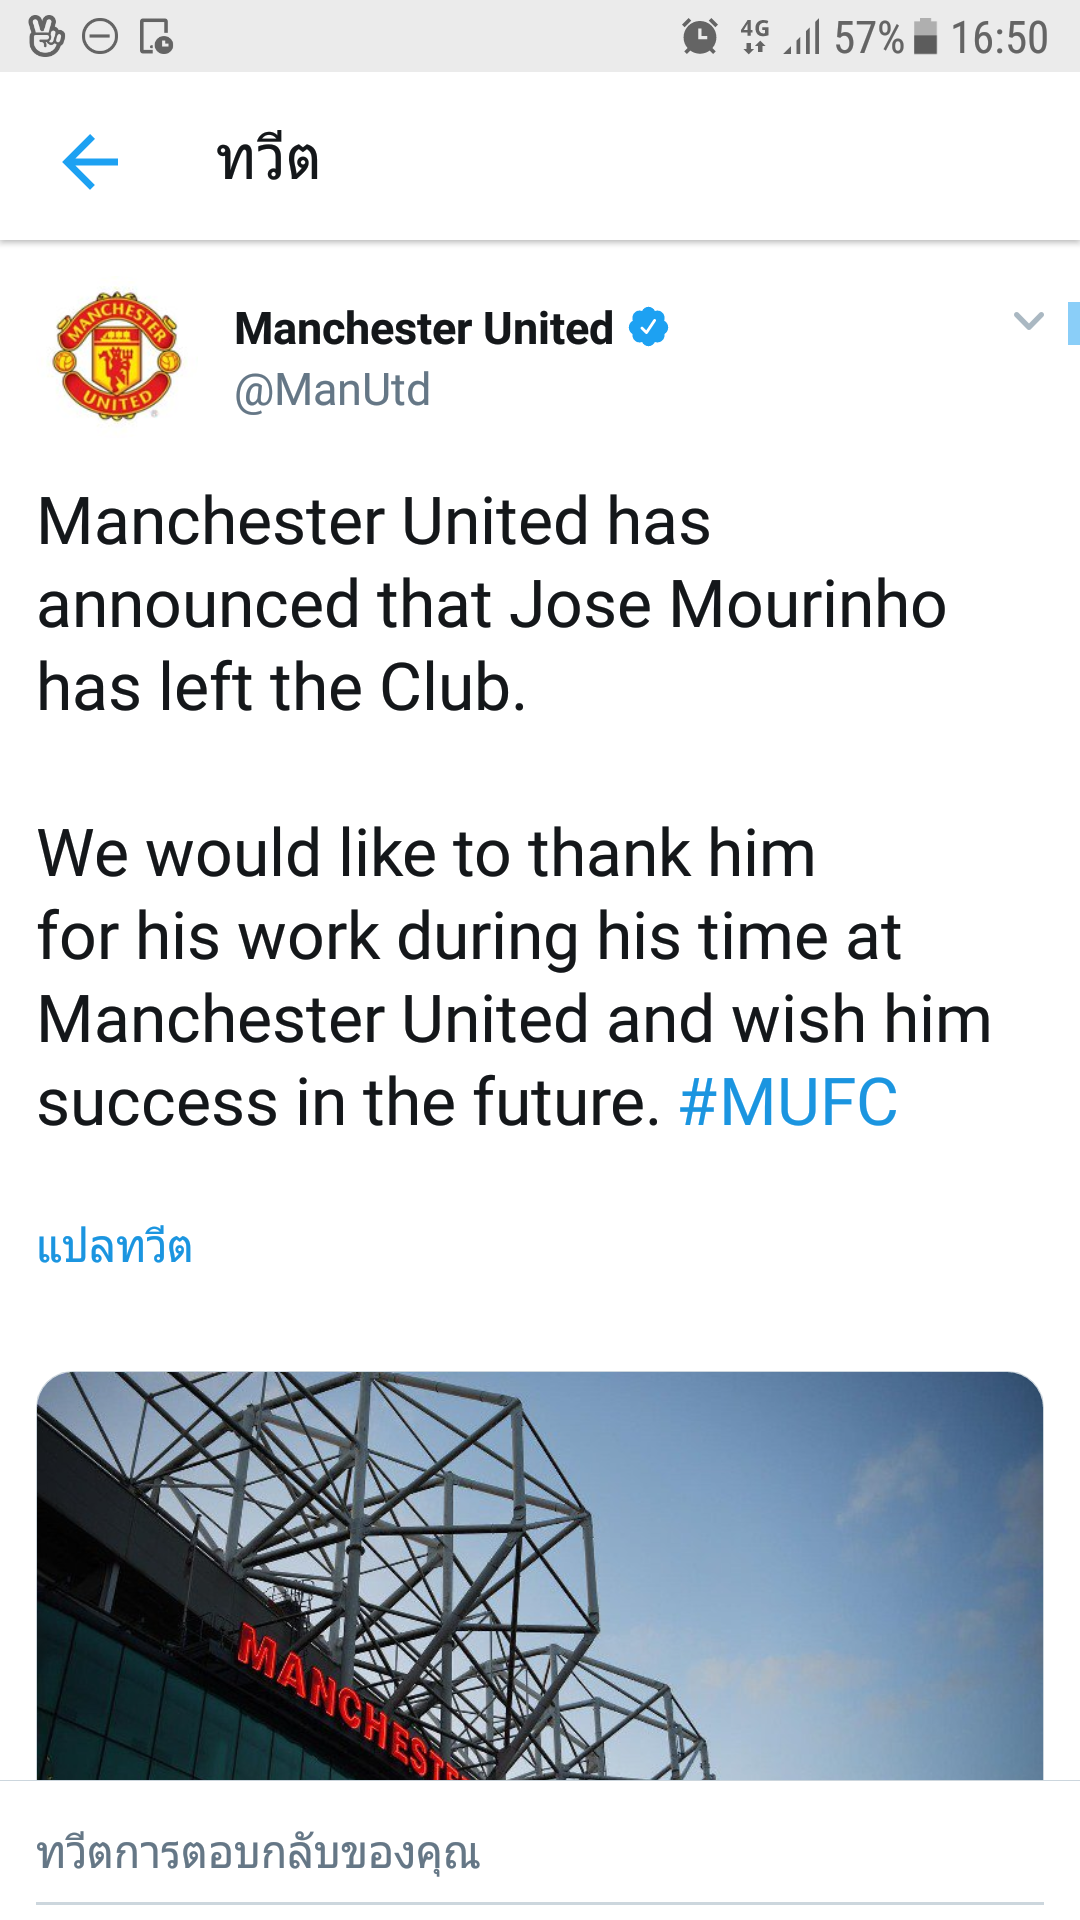
Task: Tap แปลทวีต to translate tweet
Action: pyautogui.click(x=115, y=1247)
